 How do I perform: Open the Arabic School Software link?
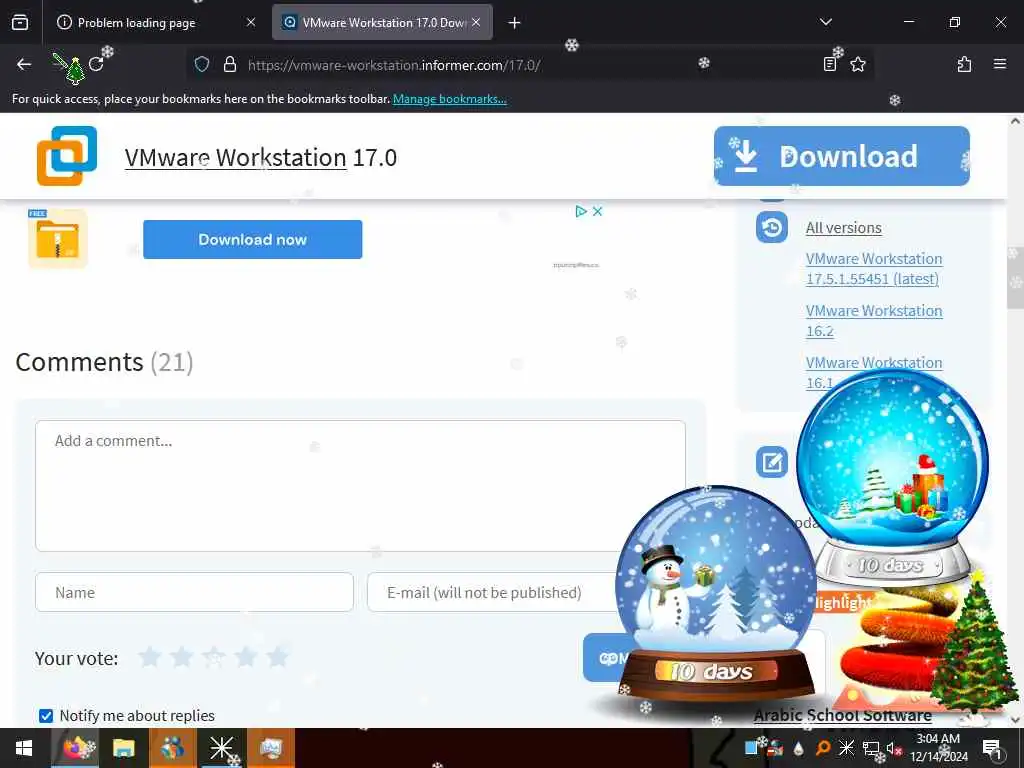coord(842,715)
